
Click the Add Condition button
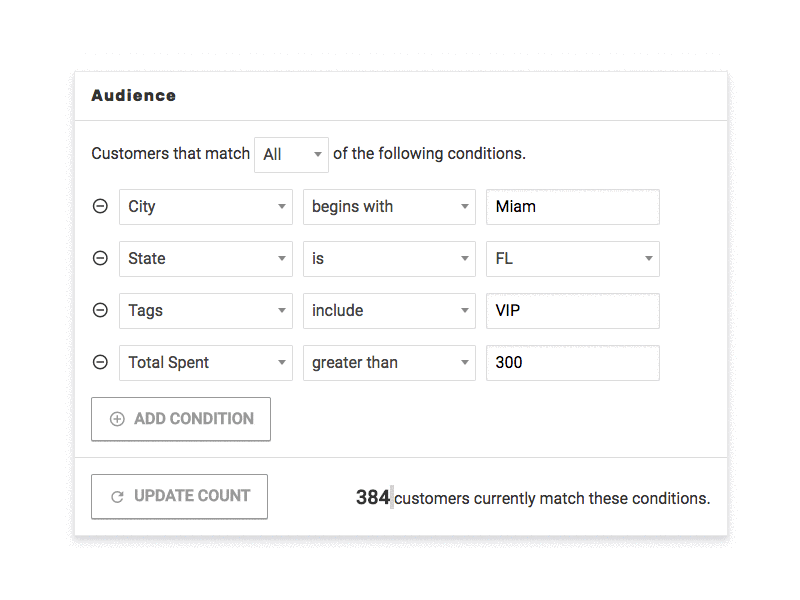coord(181,419)
